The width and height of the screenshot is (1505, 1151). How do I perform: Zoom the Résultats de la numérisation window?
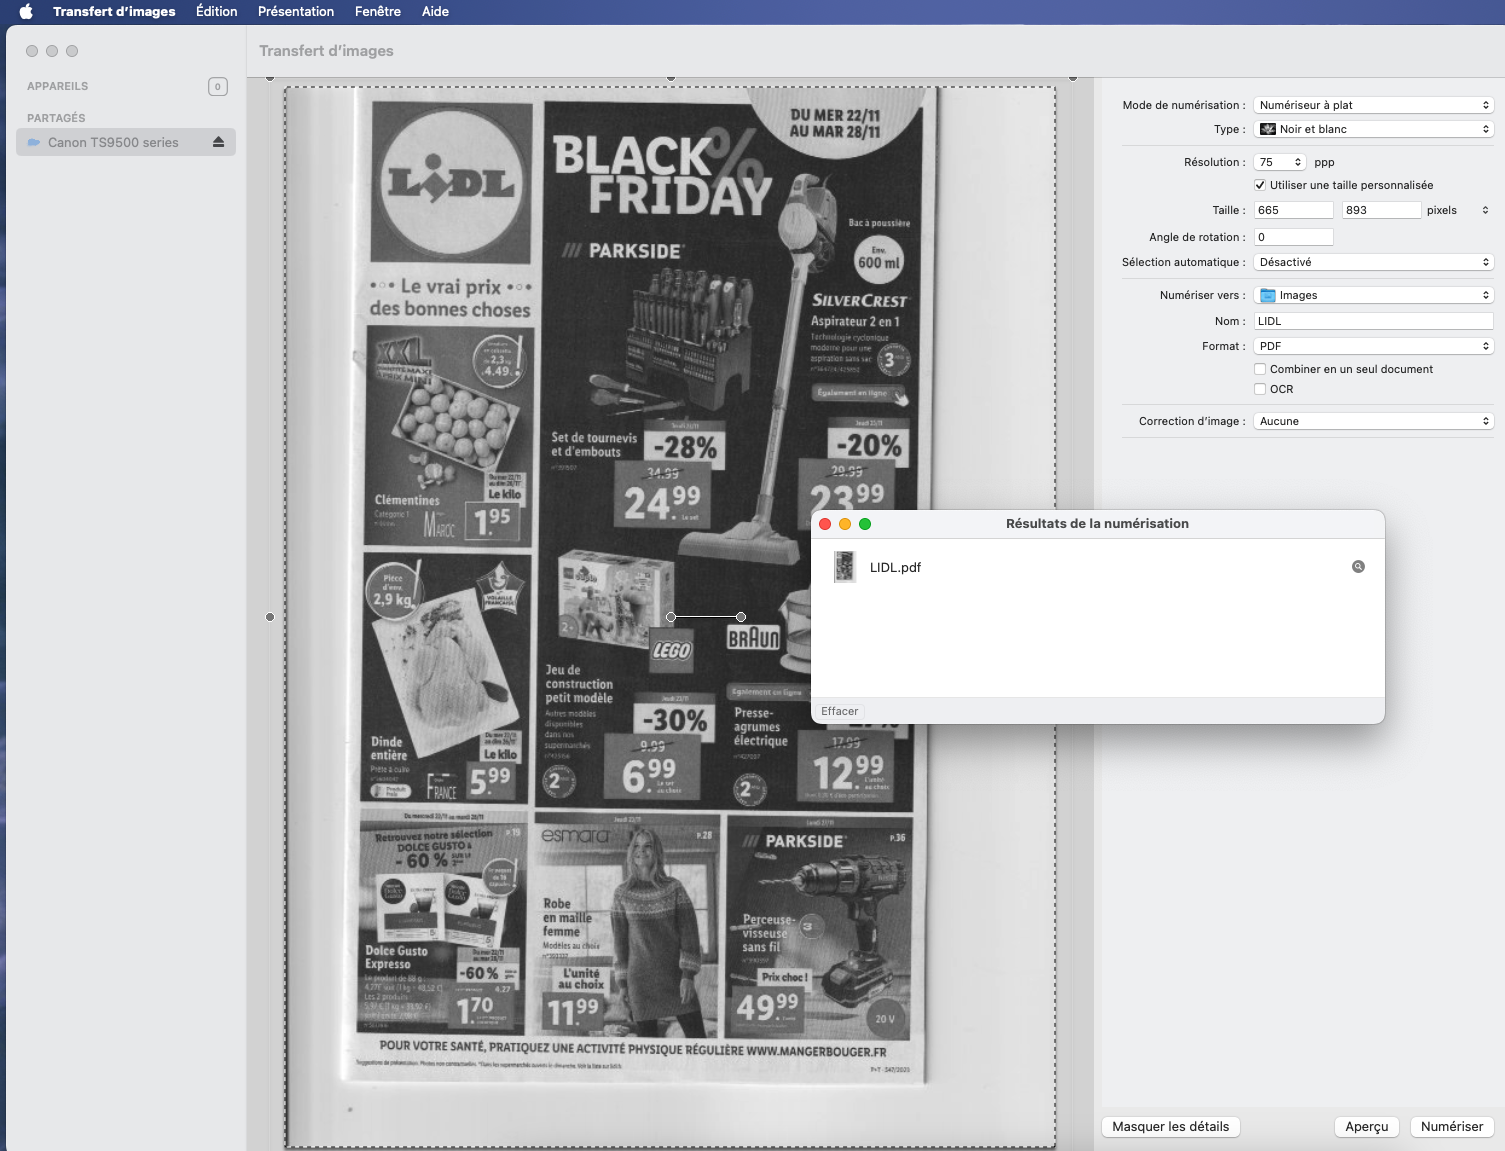pos(865,524)
